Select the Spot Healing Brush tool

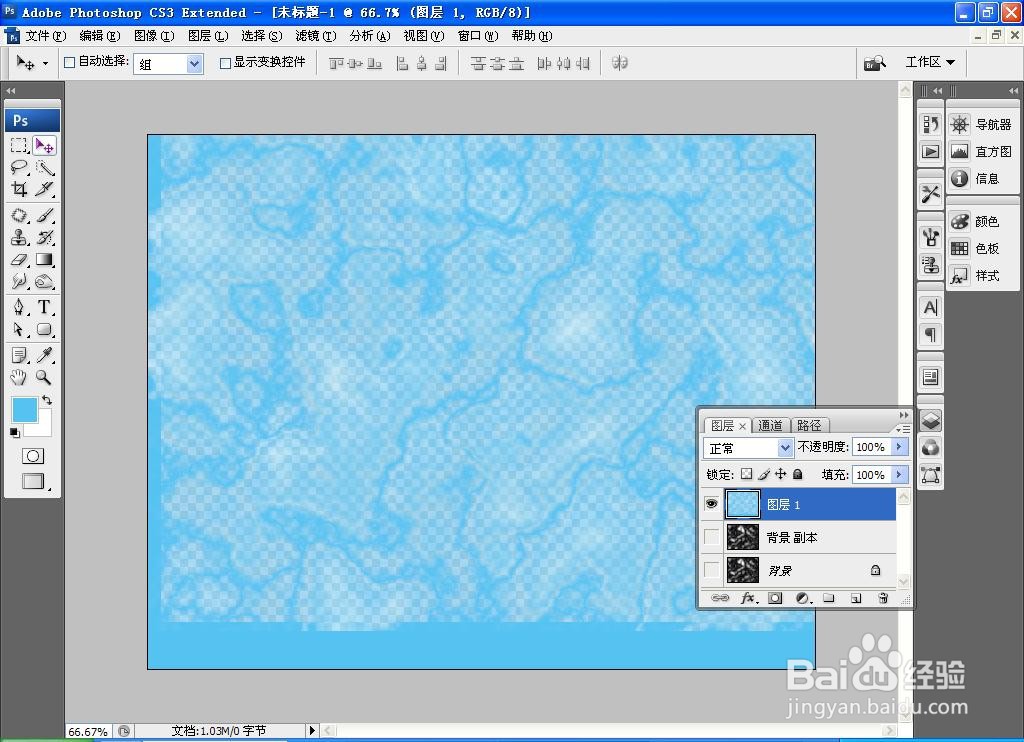click(x=19, y=215)
